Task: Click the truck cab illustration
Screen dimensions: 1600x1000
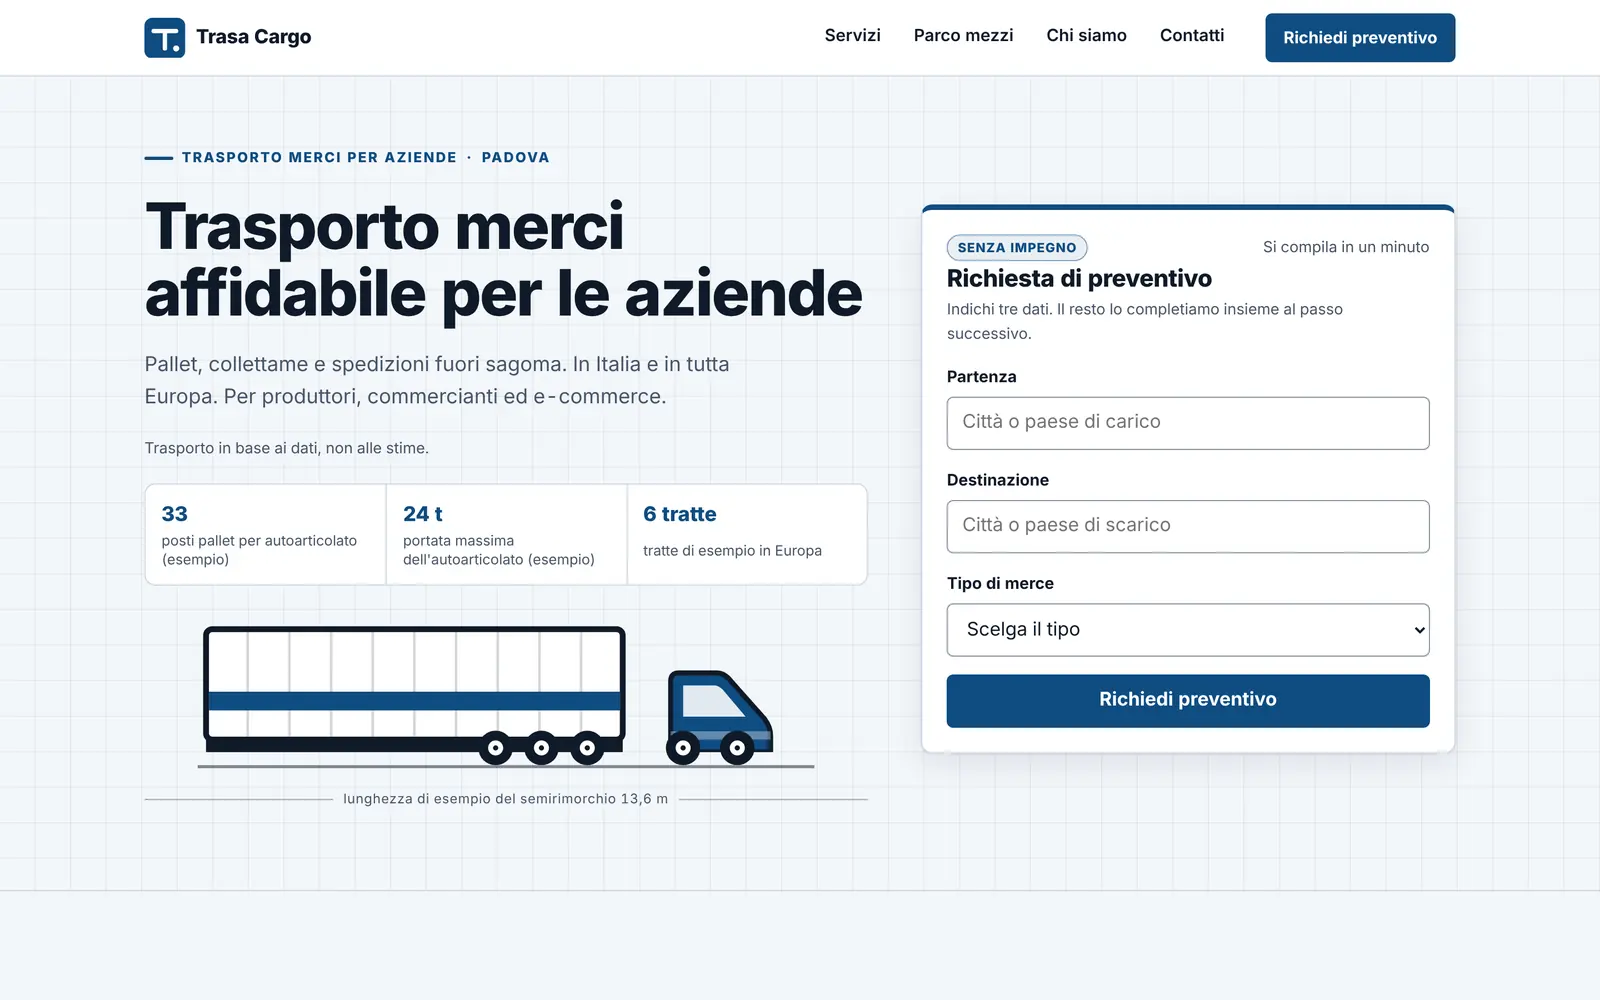Action: [x=719, y=717]
